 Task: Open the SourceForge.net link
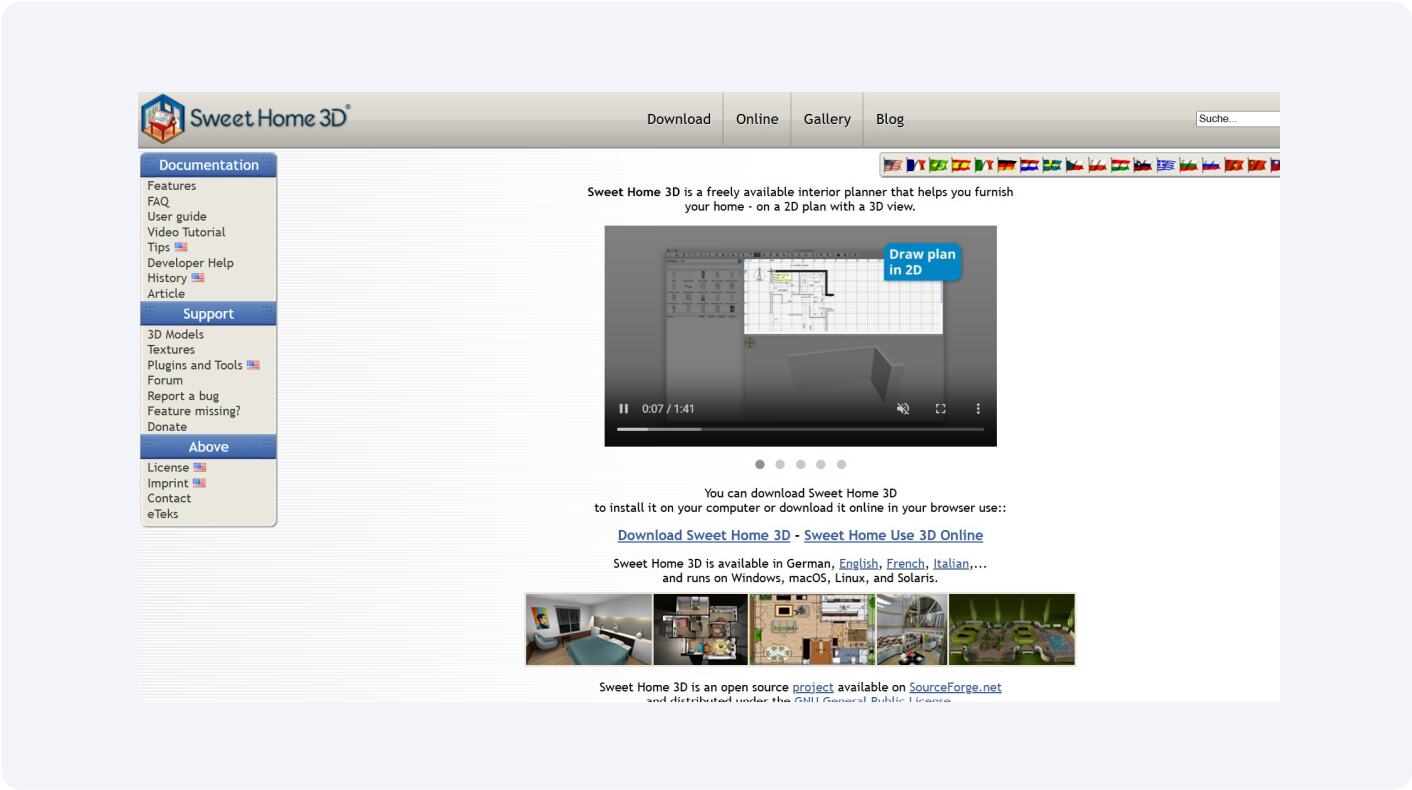tap(955, 687)
